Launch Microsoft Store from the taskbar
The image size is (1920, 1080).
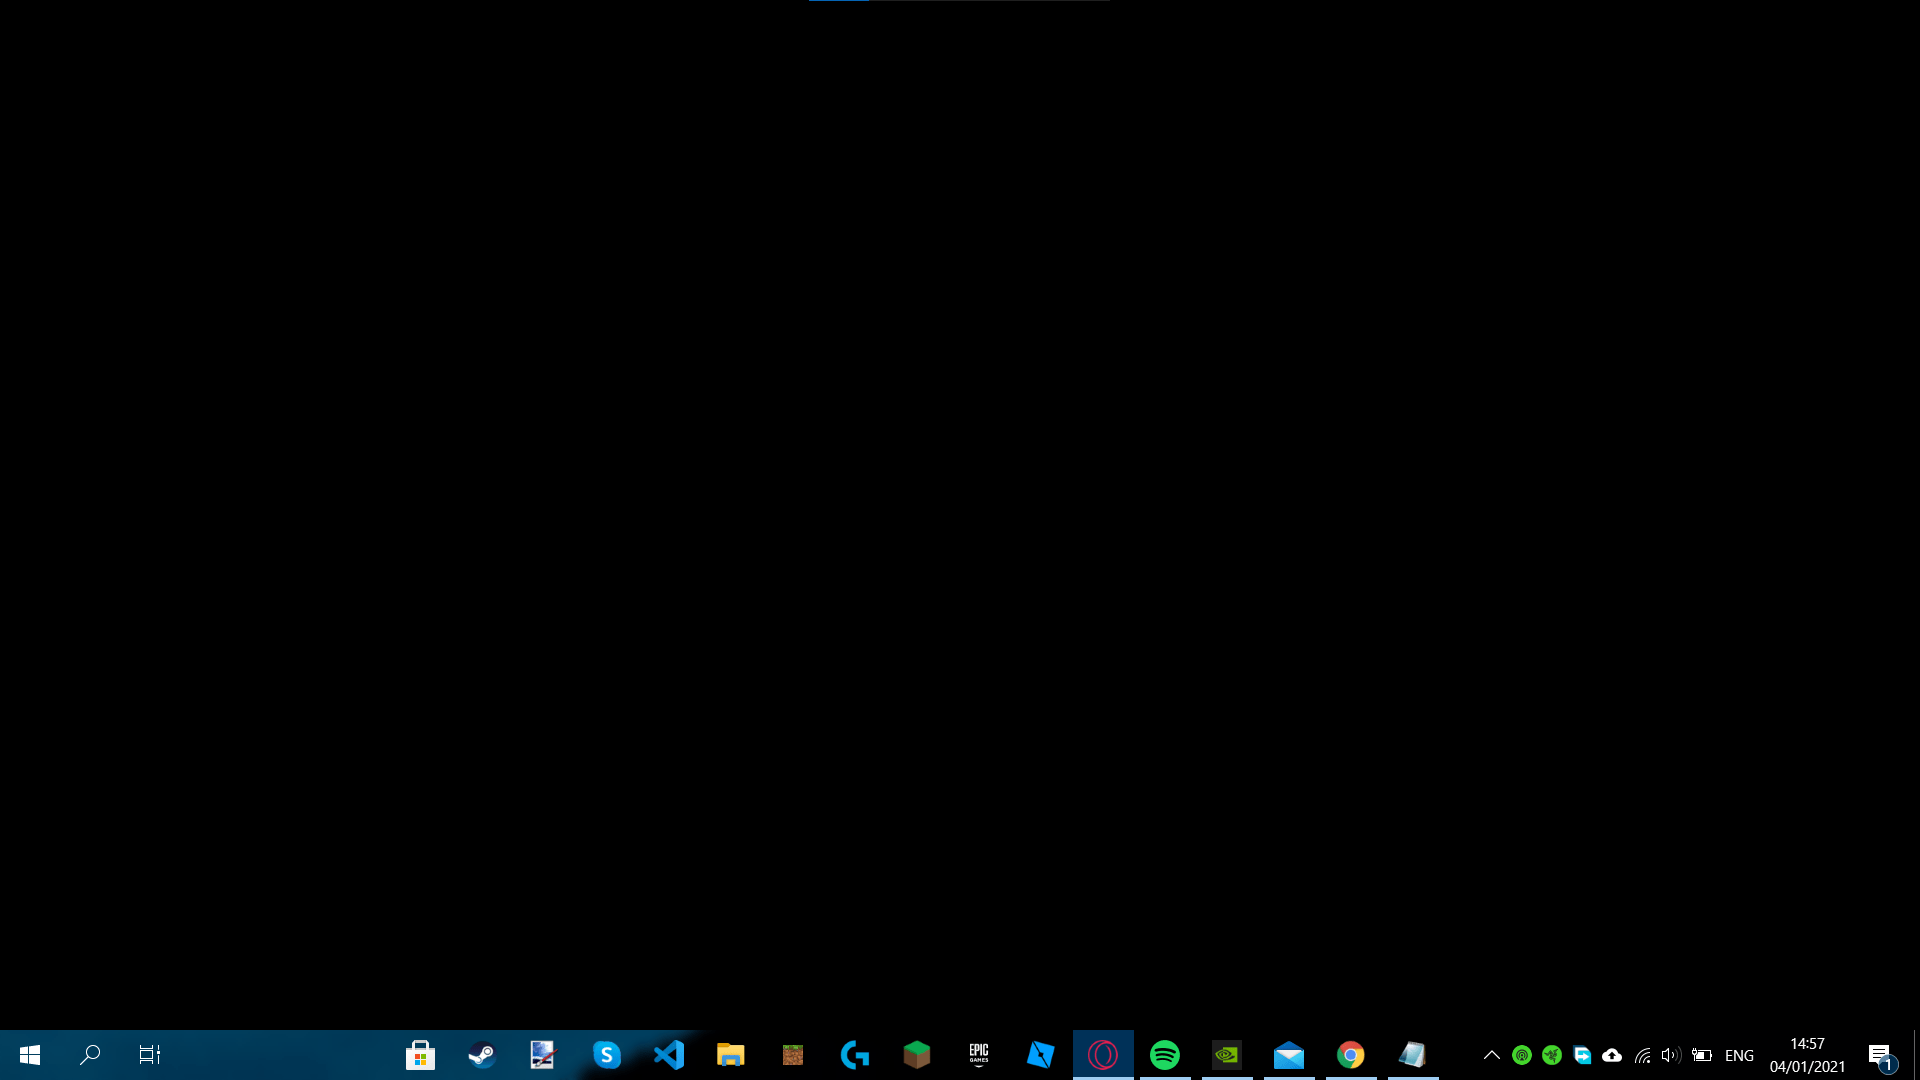420,1055
